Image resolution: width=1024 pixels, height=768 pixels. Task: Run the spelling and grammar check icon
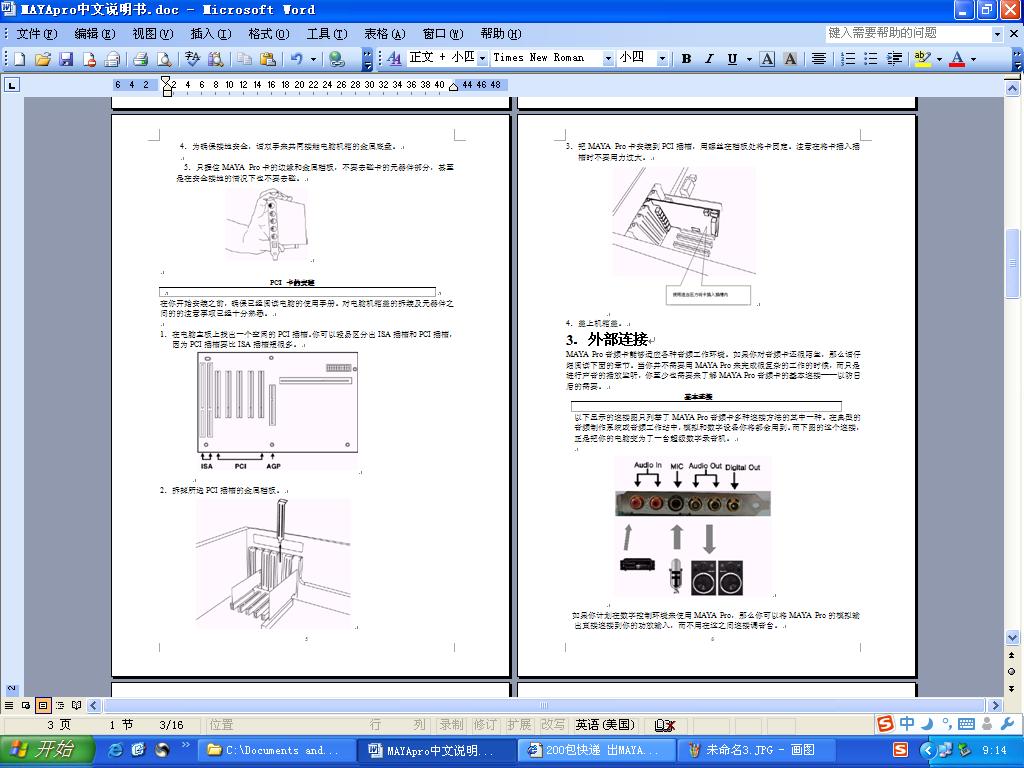tap(193, 59)
